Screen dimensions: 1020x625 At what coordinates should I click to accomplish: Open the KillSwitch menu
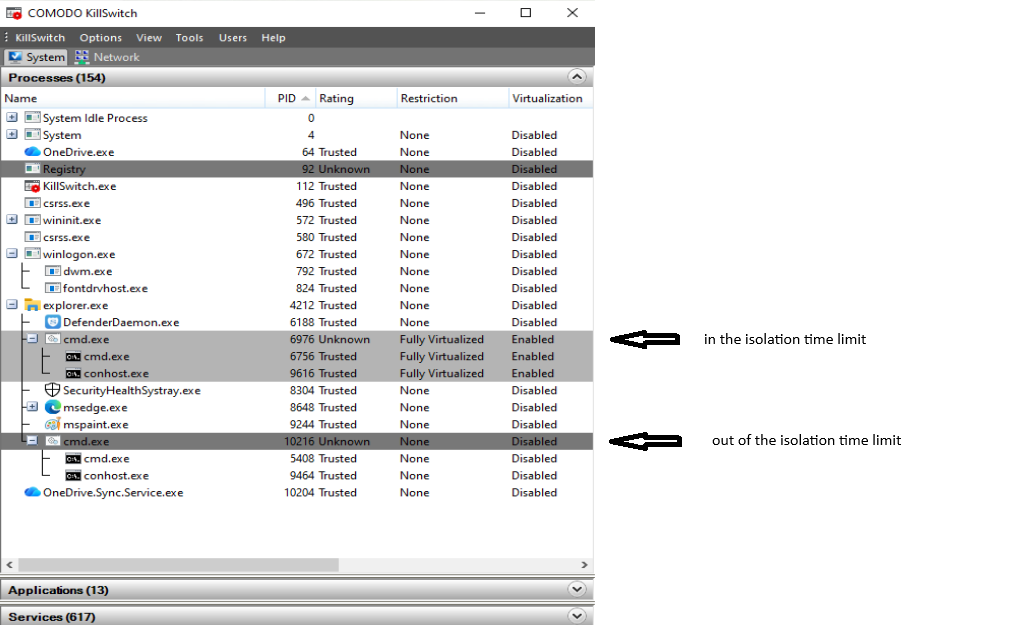40,38
